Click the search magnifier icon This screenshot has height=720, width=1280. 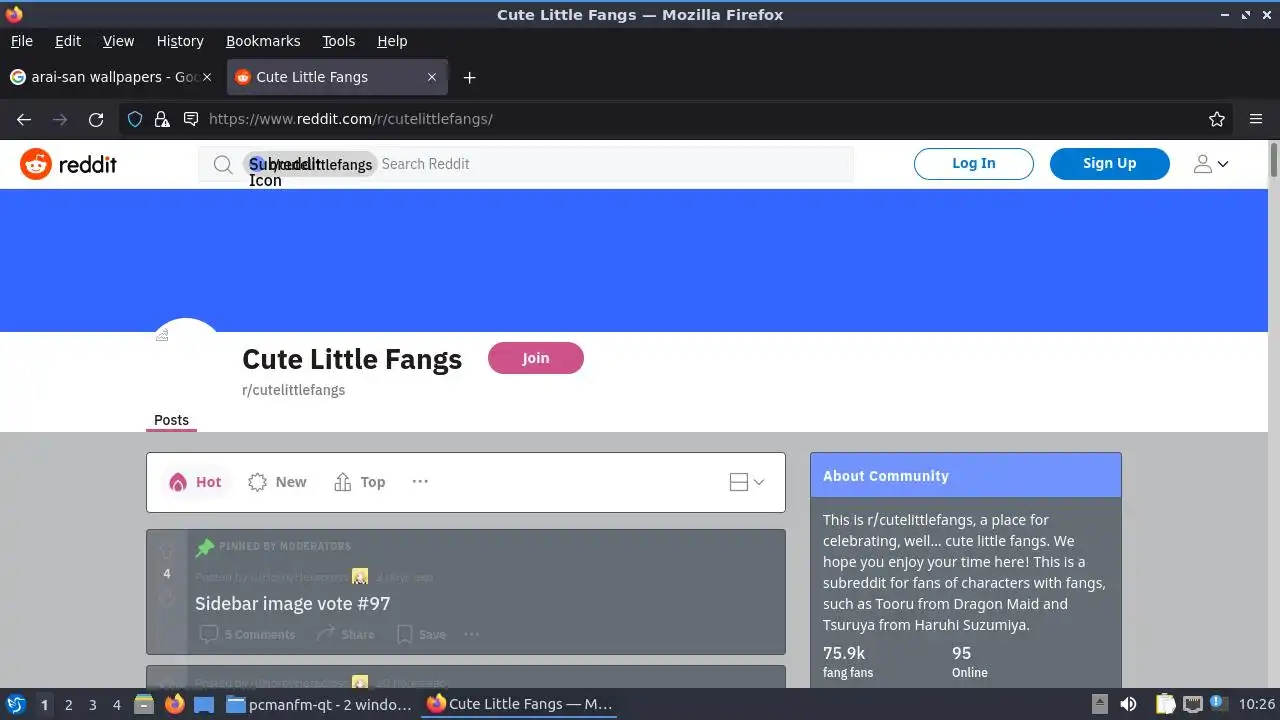pos(223,164)
